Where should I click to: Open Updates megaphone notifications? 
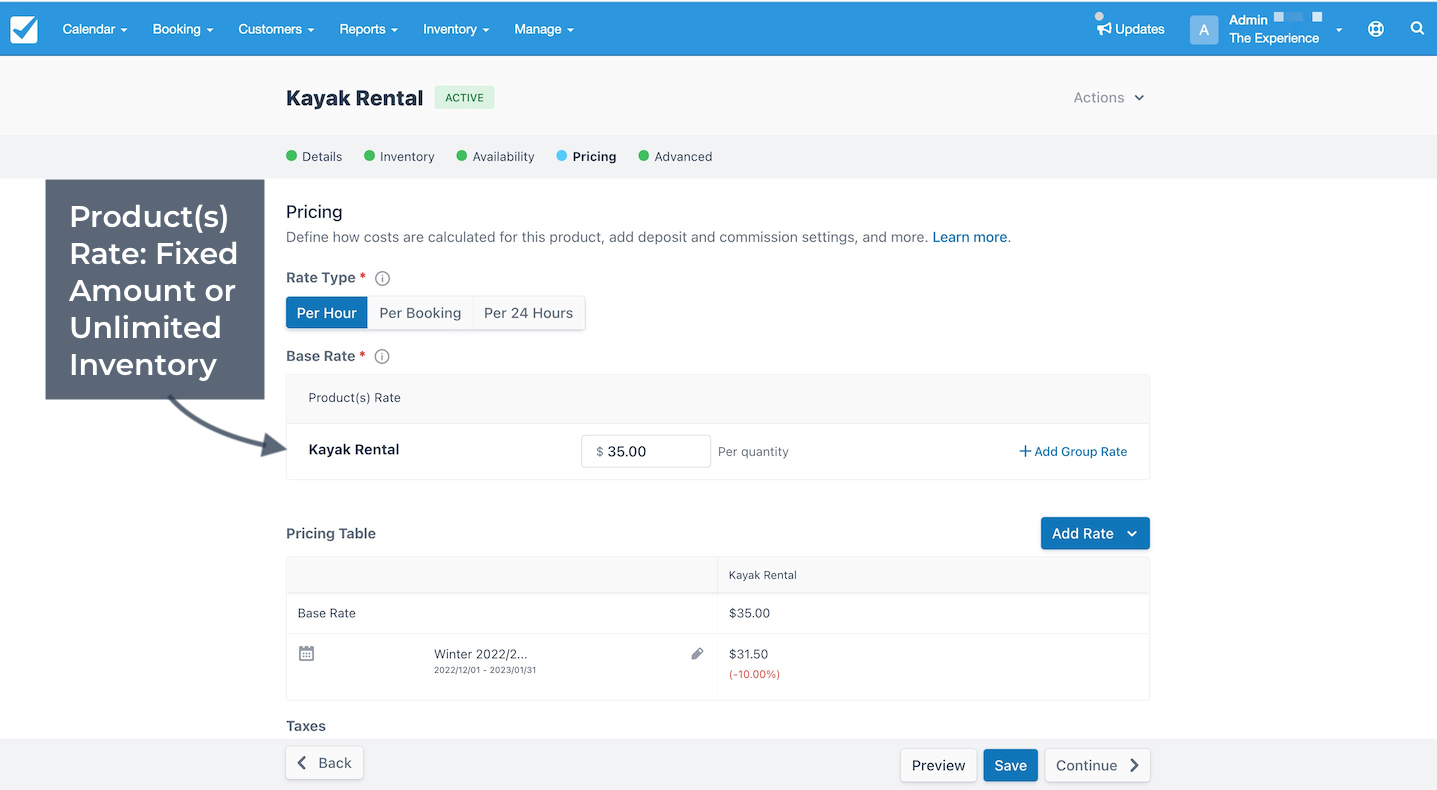click(x=1130, y=29)
